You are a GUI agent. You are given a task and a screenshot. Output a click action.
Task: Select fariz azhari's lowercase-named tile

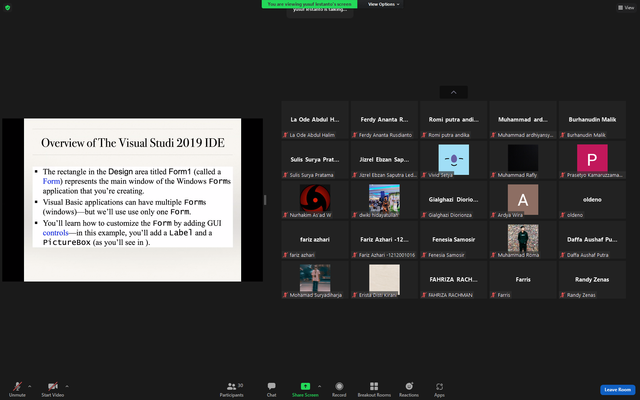[315, 240]
